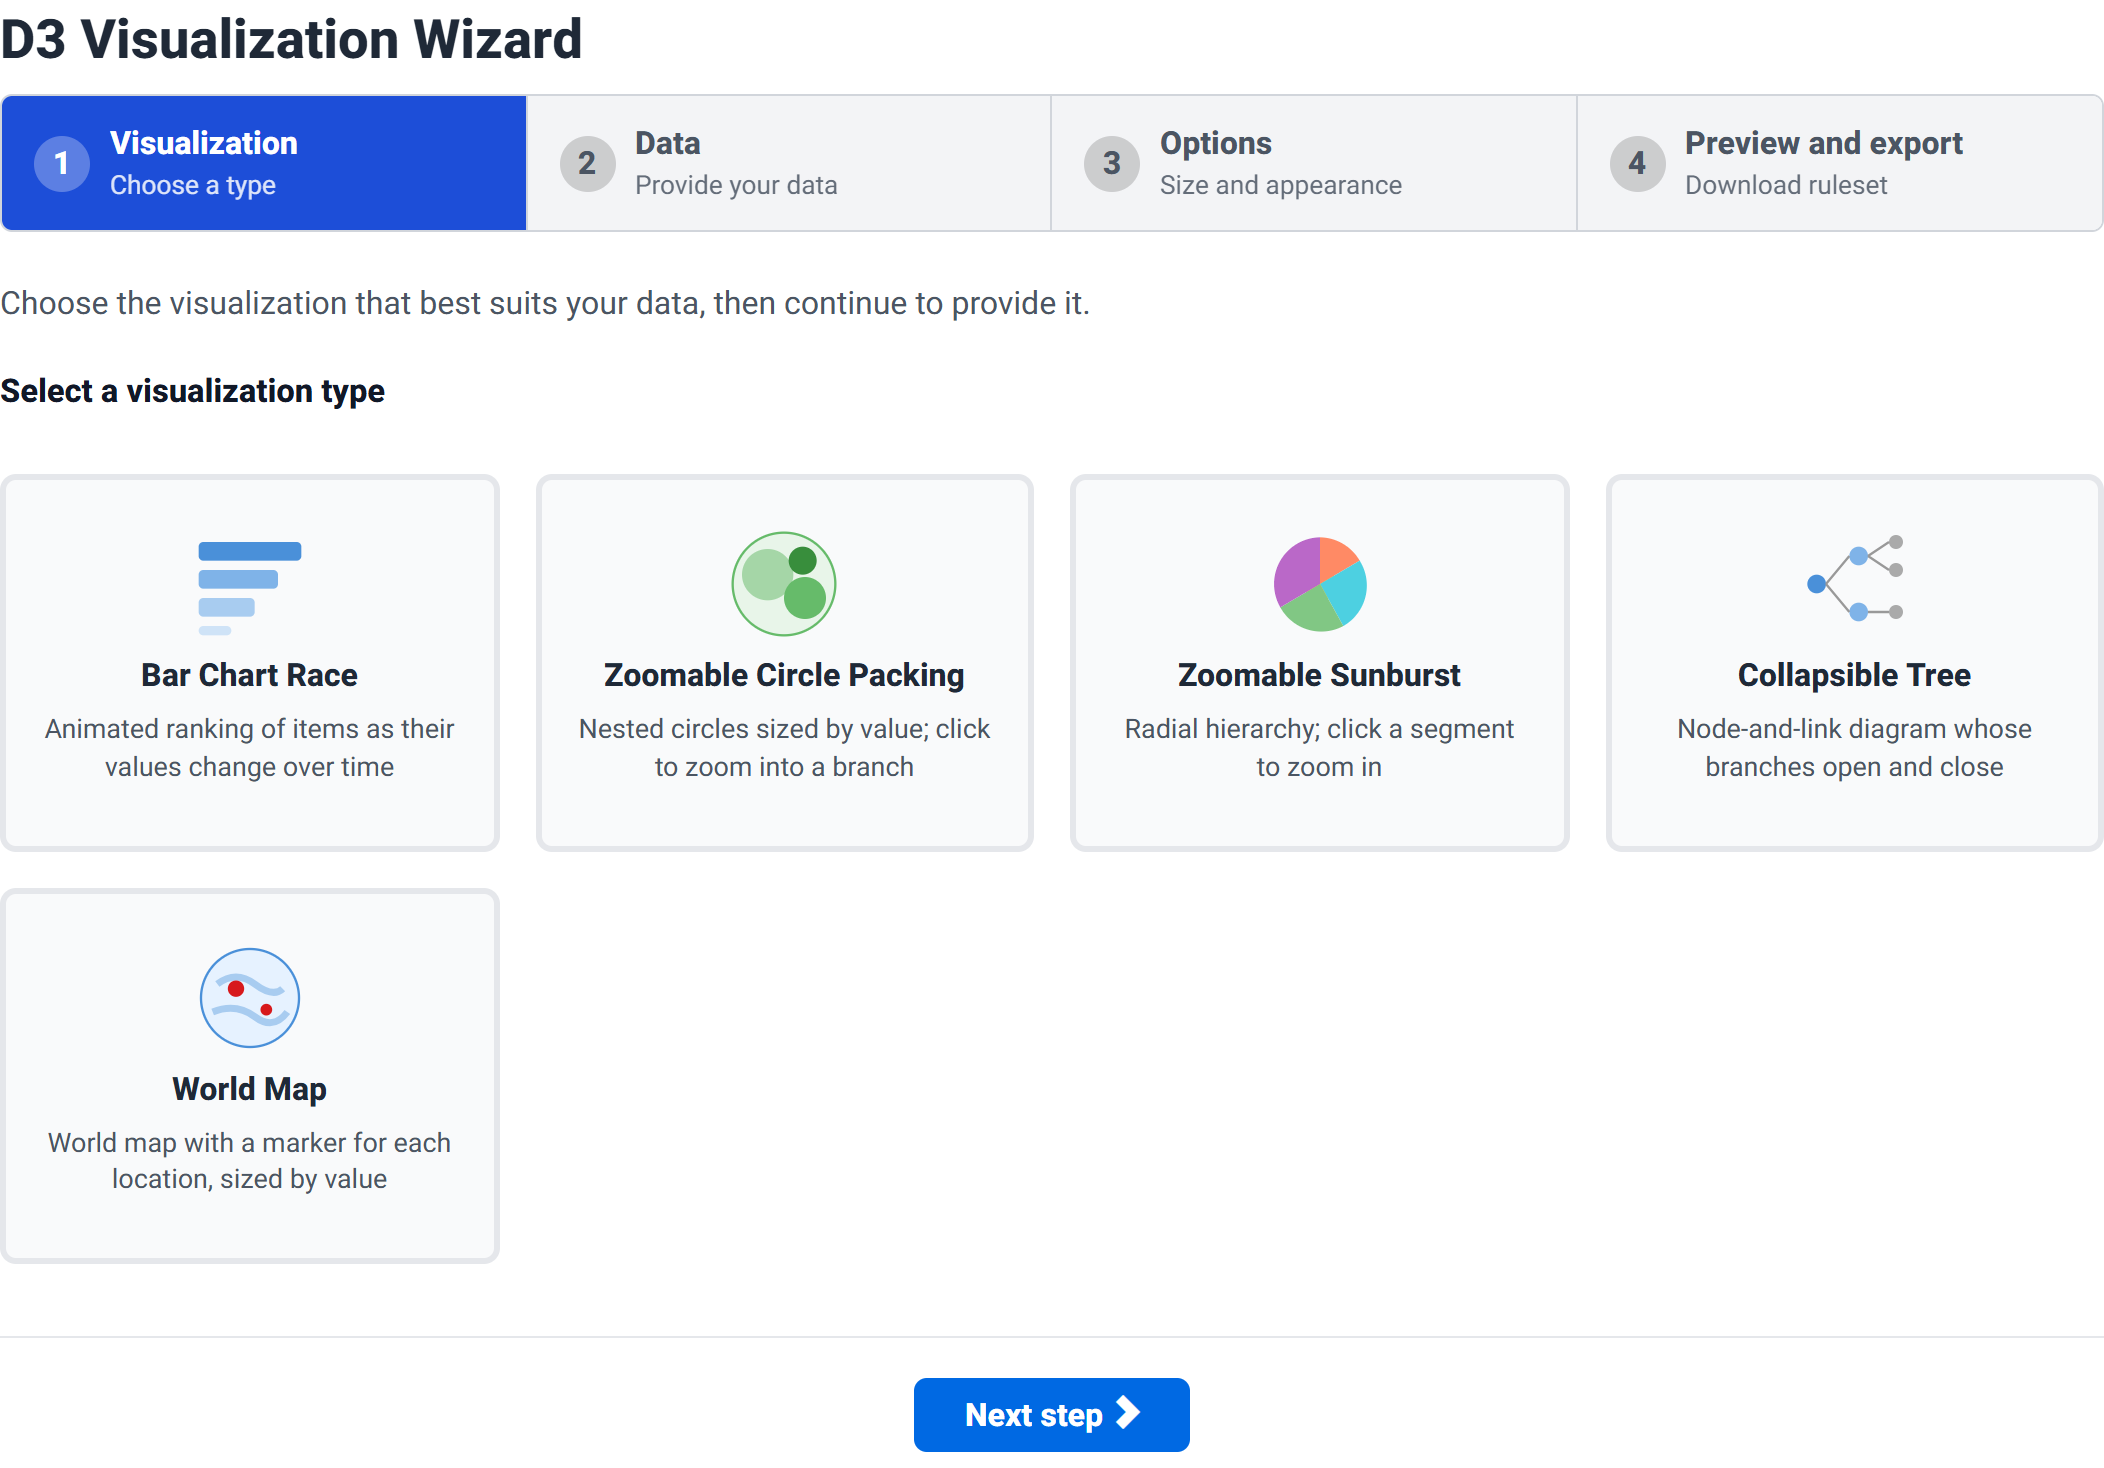Click 'Nested circles sized by value' description

click(x=784, y=747)
